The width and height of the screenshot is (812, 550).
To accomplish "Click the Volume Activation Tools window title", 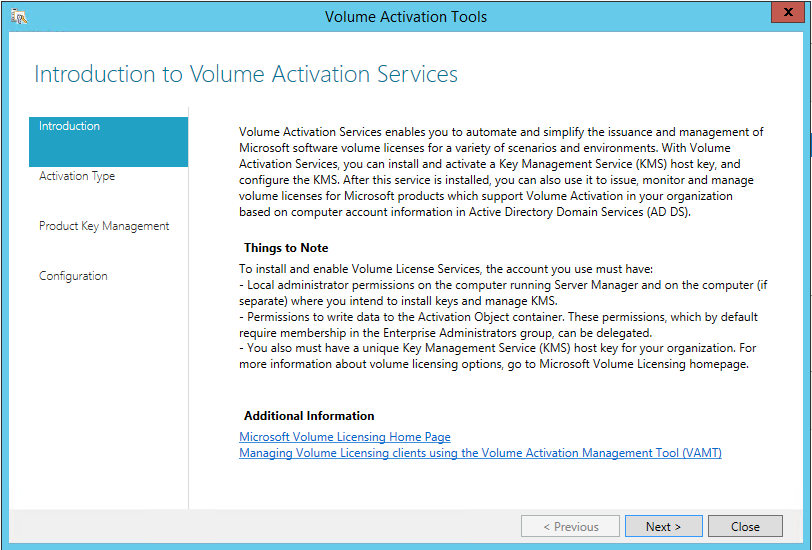I will point(405,17).
